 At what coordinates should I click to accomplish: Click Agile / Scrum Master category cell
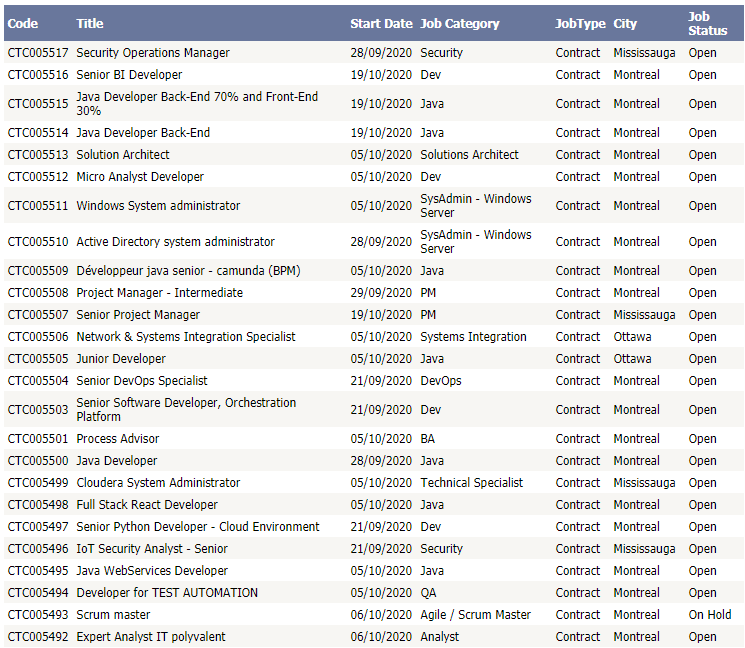476,615
